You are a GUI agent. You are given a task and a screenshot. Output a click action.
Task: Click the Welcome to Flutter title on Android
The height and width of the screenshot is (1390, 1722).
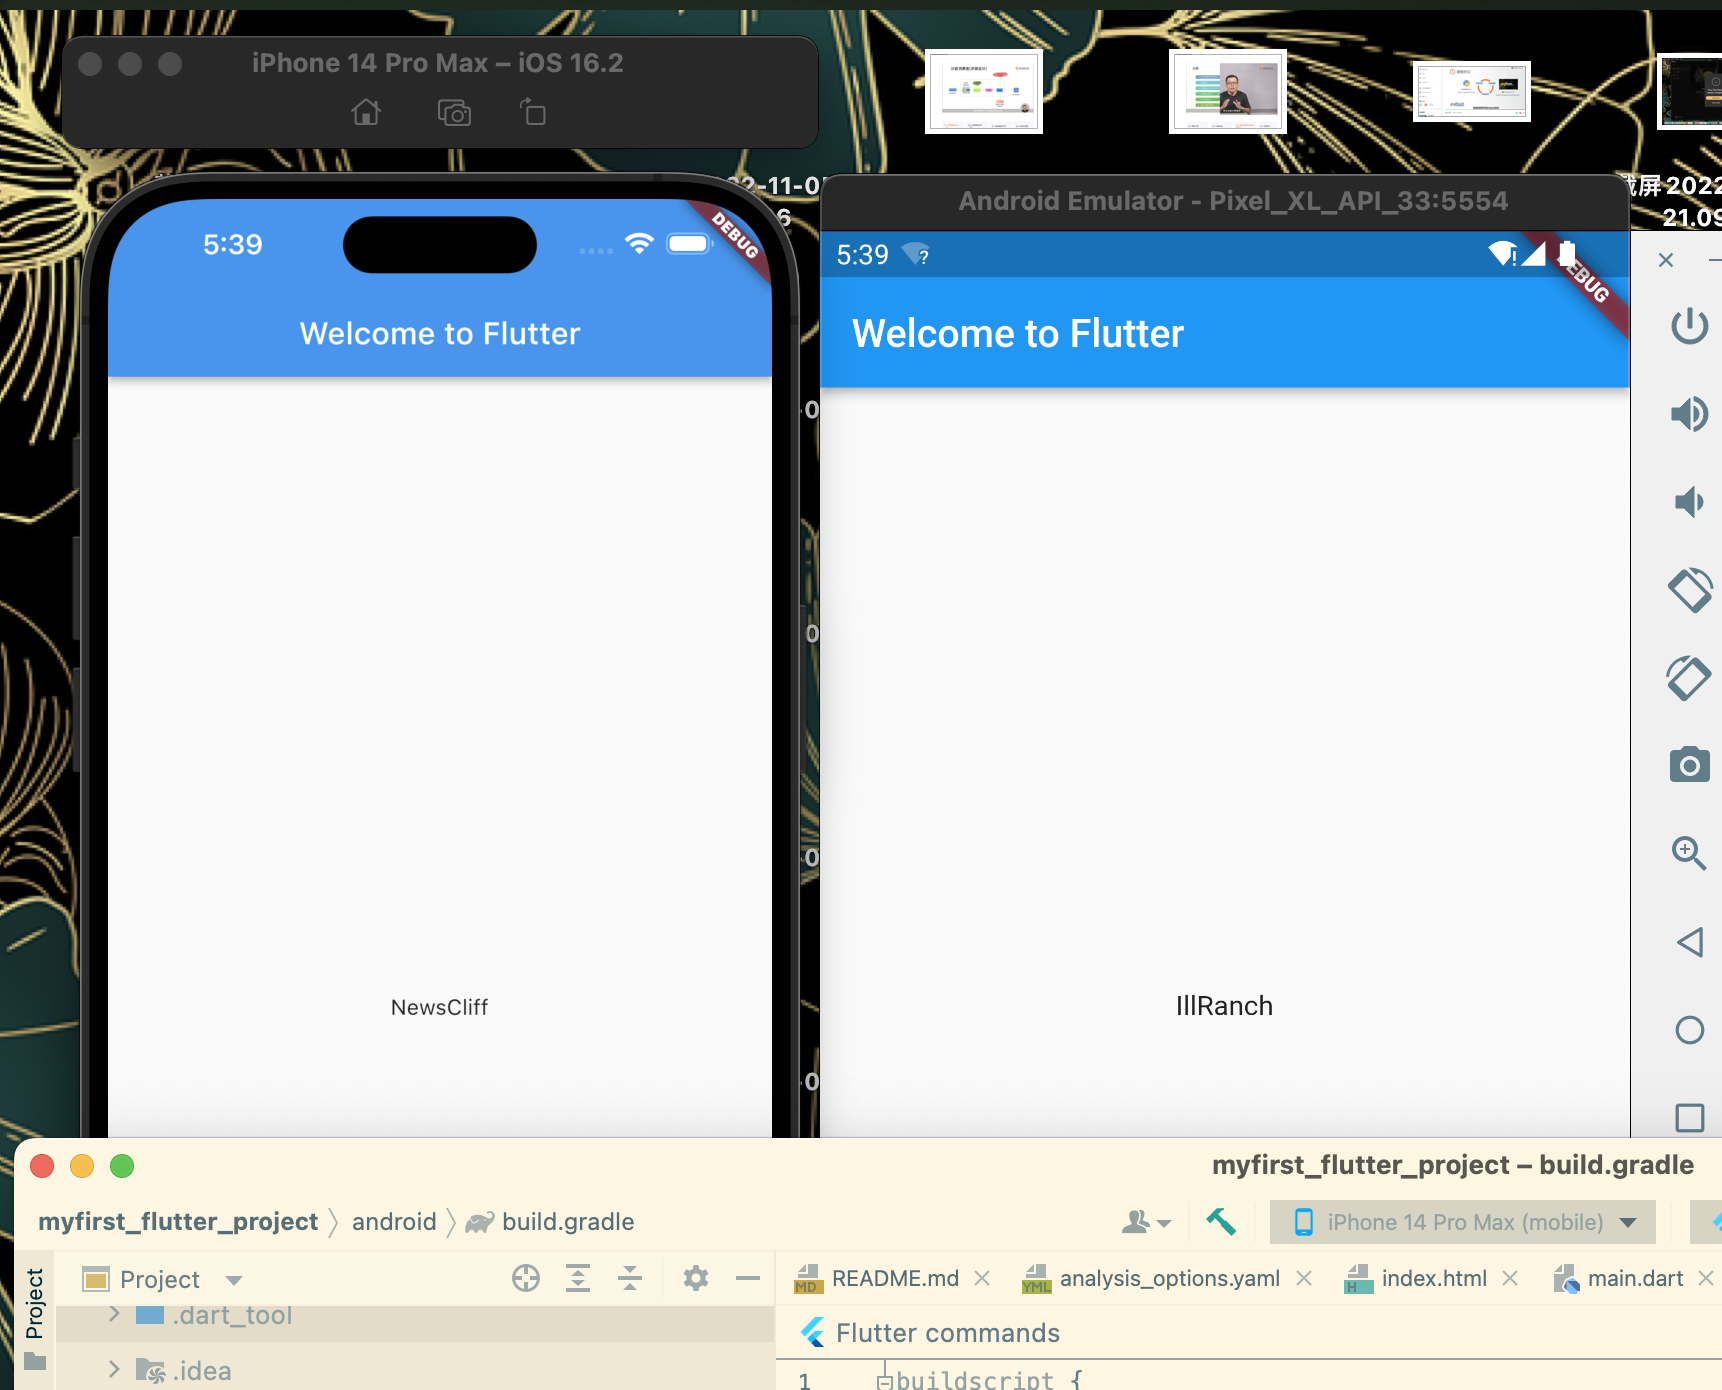click(x=1018, y=334)
